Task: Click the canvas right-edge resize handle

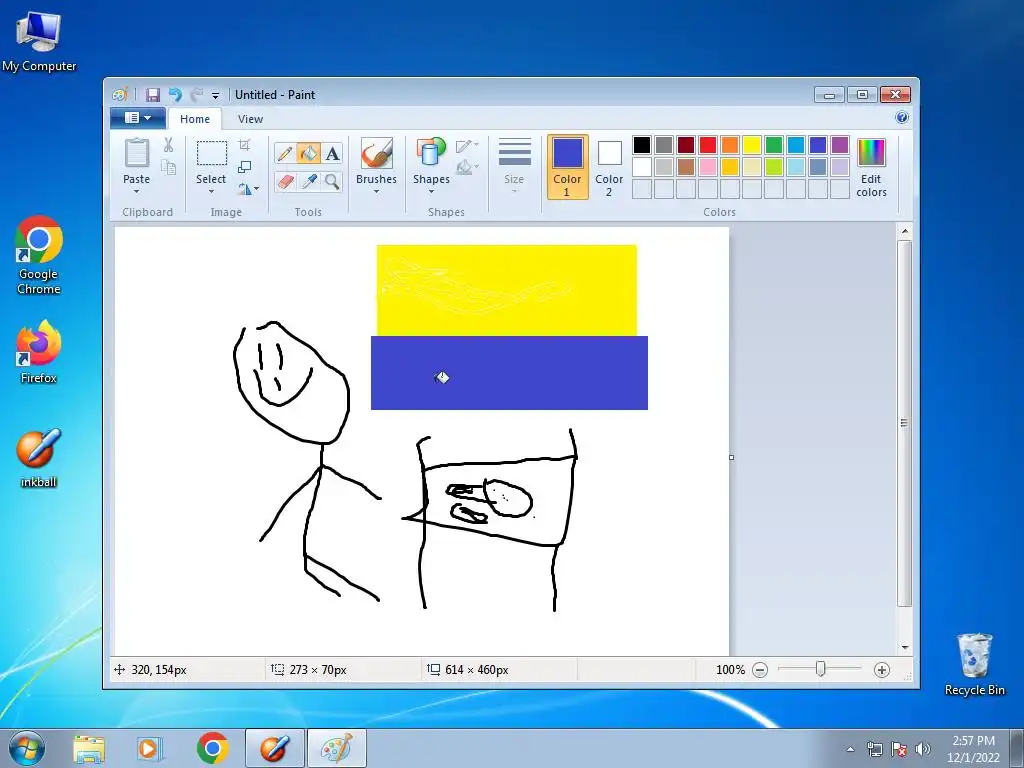Action: click(x=731, y=457)
